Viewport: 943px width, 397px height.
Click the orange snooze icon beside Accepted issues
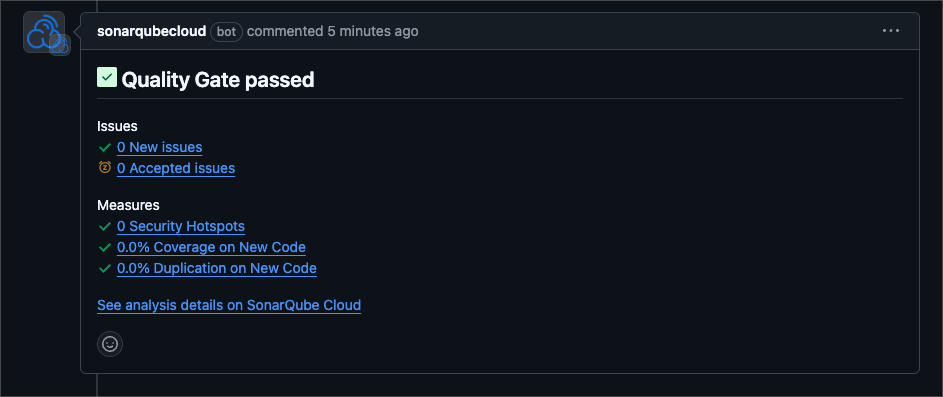pyautogui.click(x=105, y=168)
